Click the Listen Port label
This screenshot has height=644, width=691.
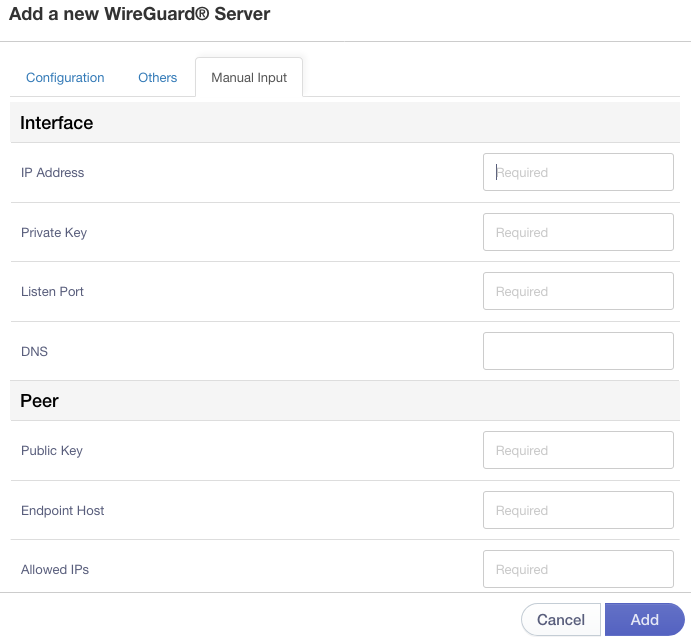[52, 291]
